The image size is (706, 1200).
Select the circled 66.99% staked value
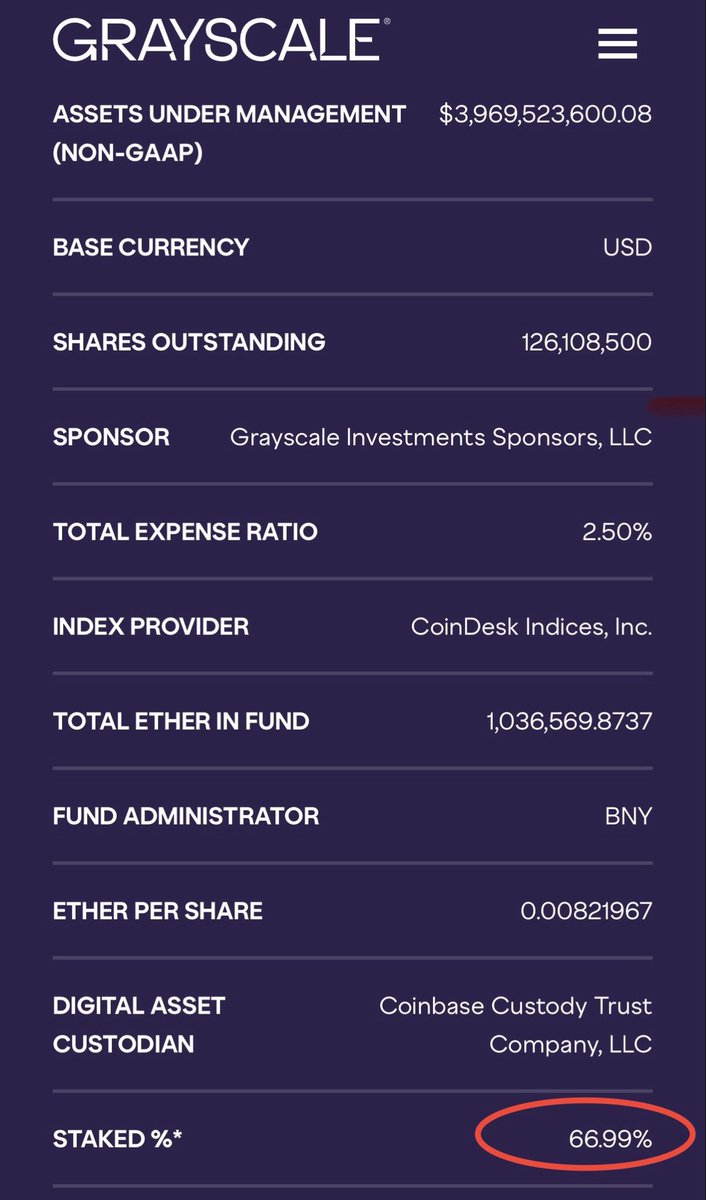(610, 1138)
